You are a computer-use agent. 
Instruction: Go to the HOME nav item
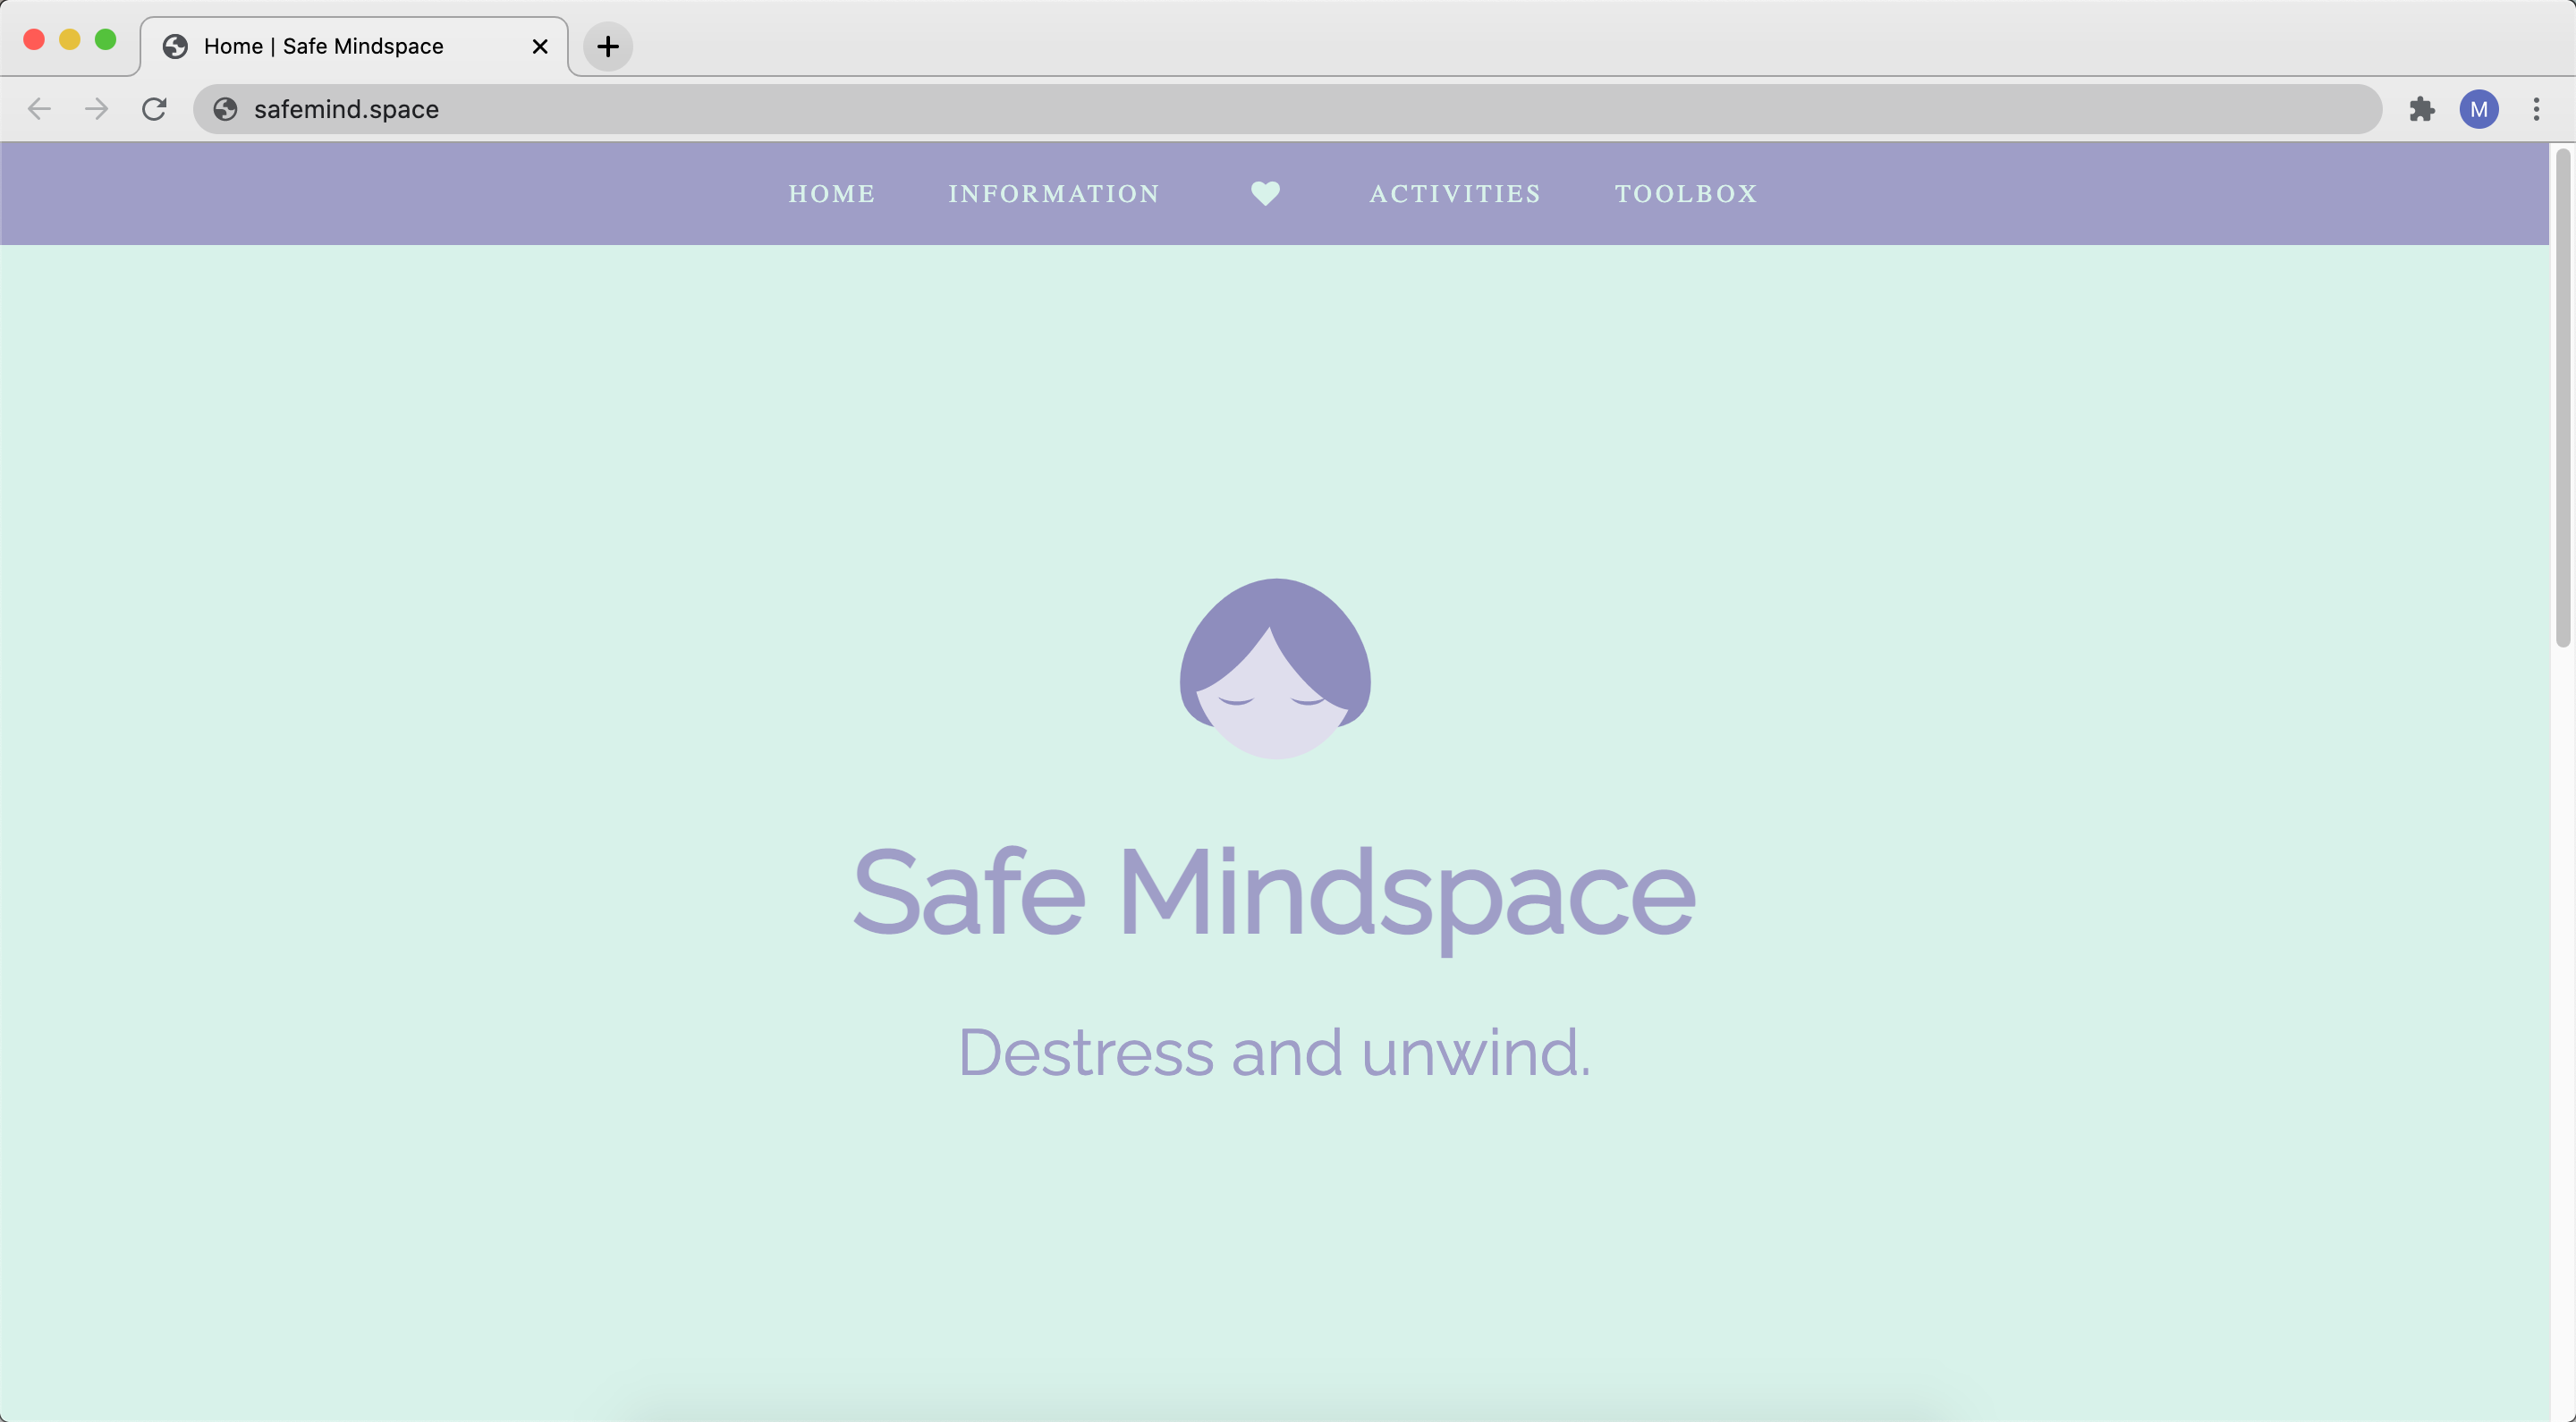(x=831, y=194)
